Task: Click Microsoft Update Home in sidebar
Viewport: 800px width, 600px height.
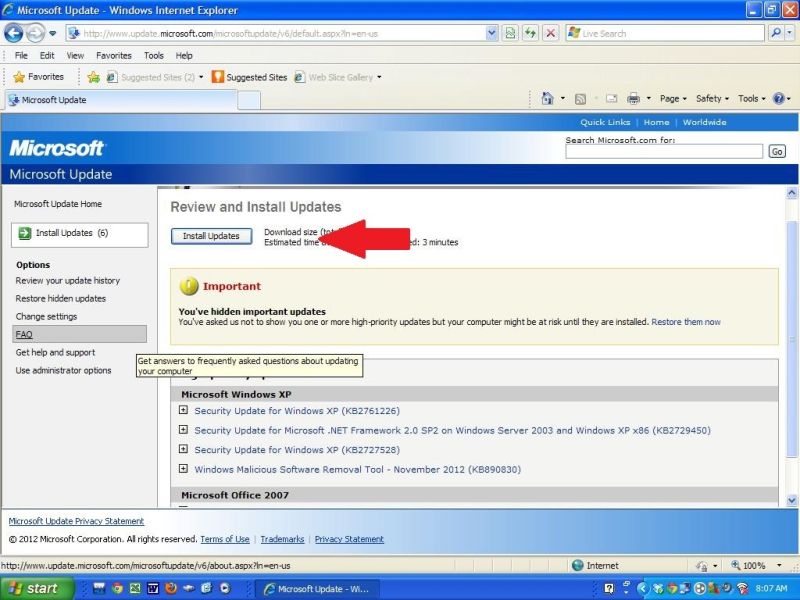Action: [58, 204]
